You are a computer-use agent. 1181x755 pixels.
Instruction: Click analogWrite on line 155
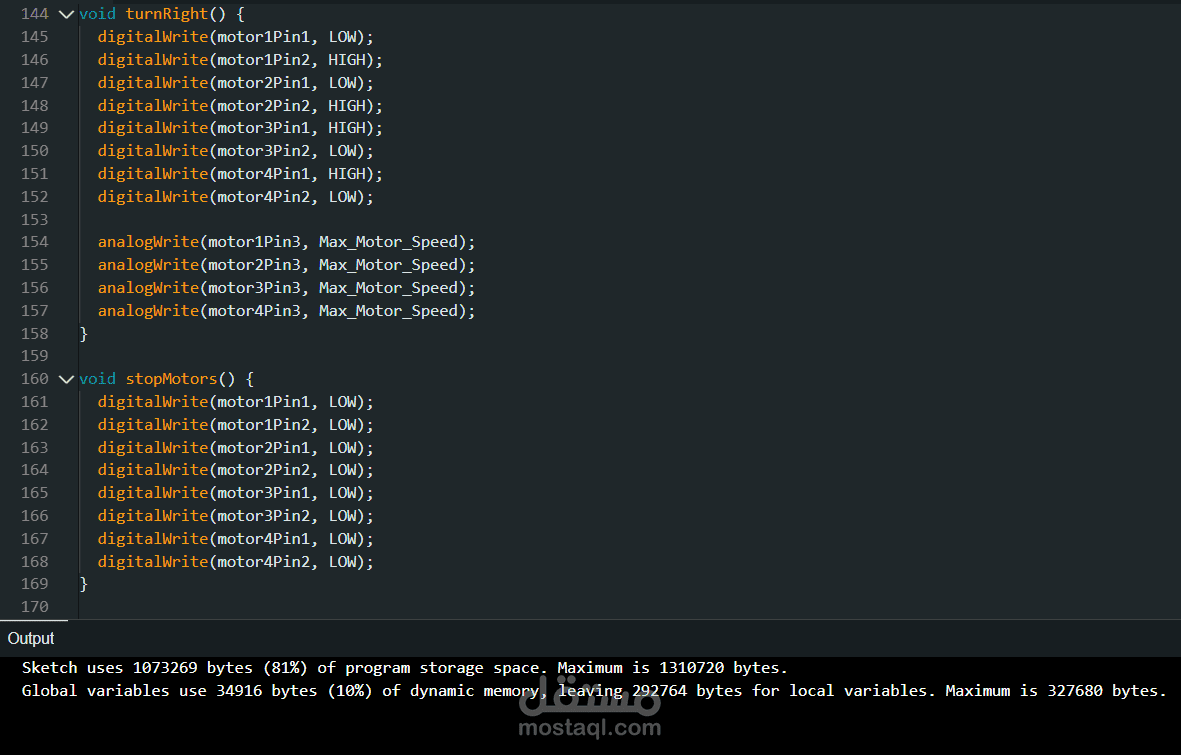(148, 265)
